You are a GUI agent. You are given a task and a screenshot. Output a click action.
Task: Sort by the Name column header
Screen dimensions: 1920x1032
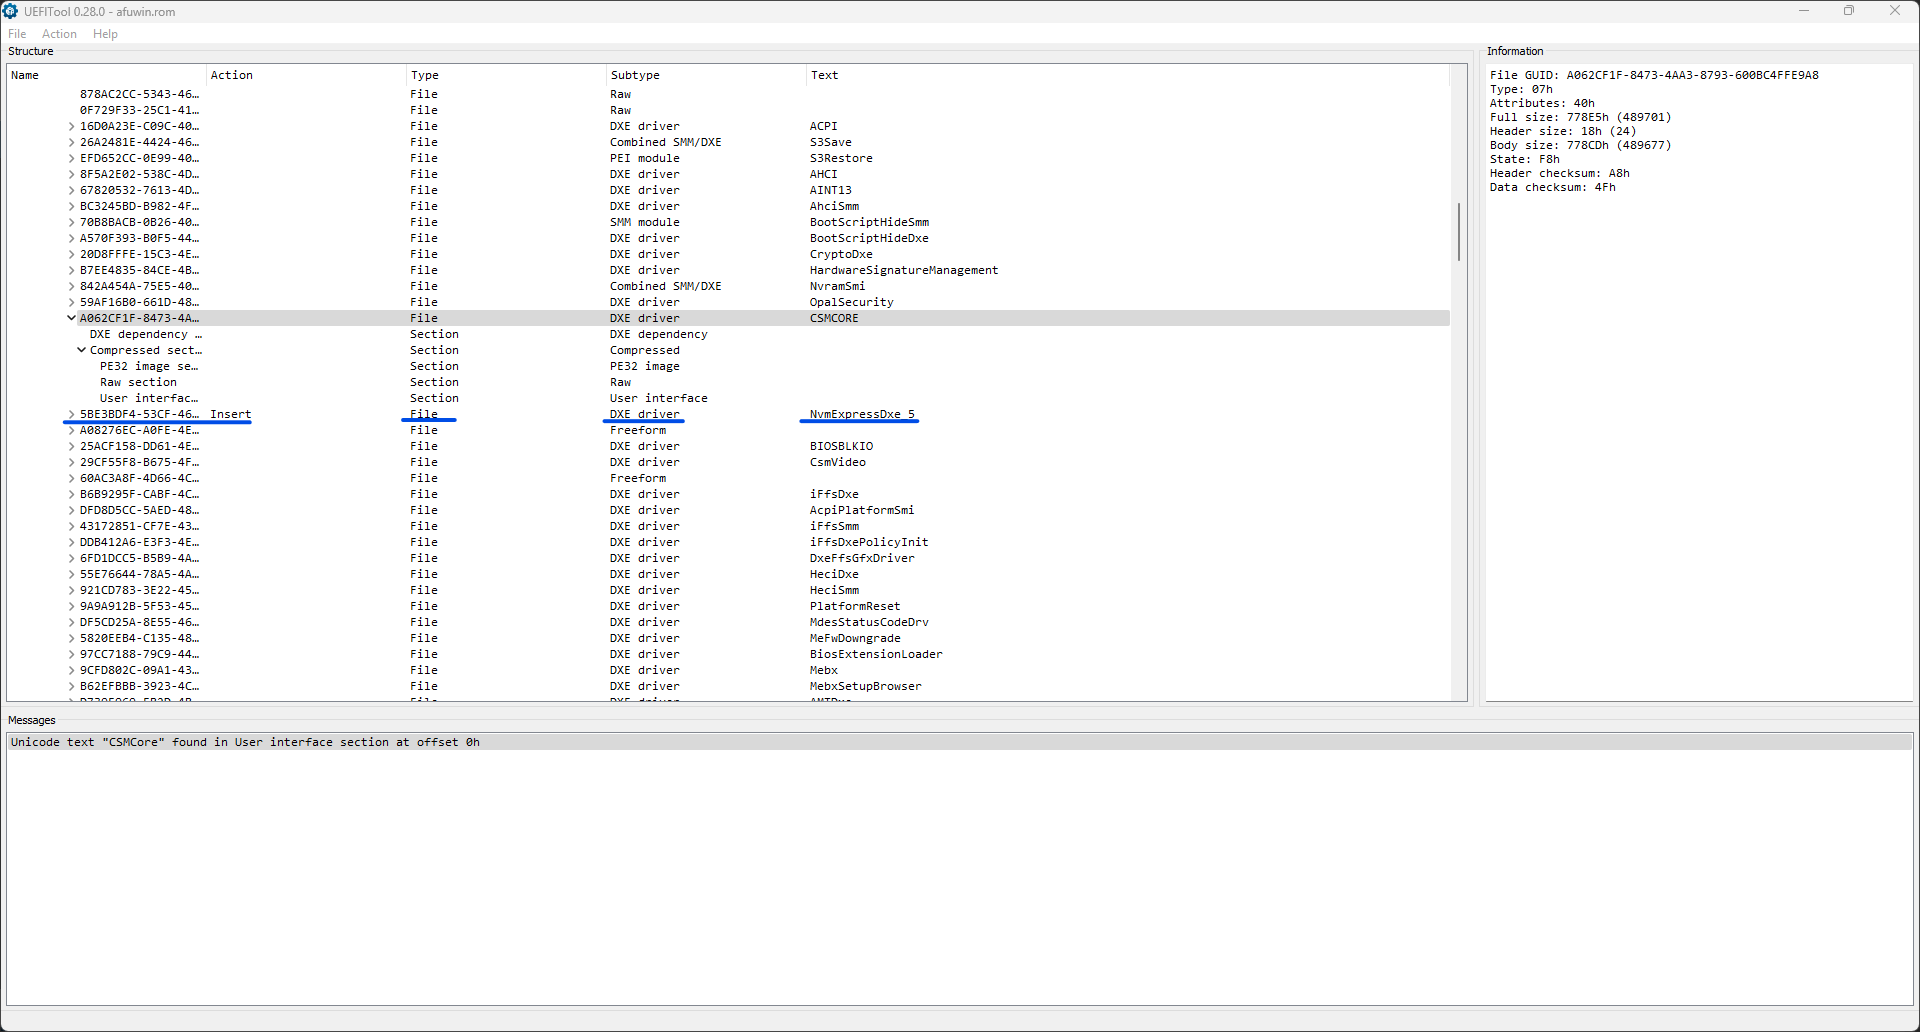point(107,75)
